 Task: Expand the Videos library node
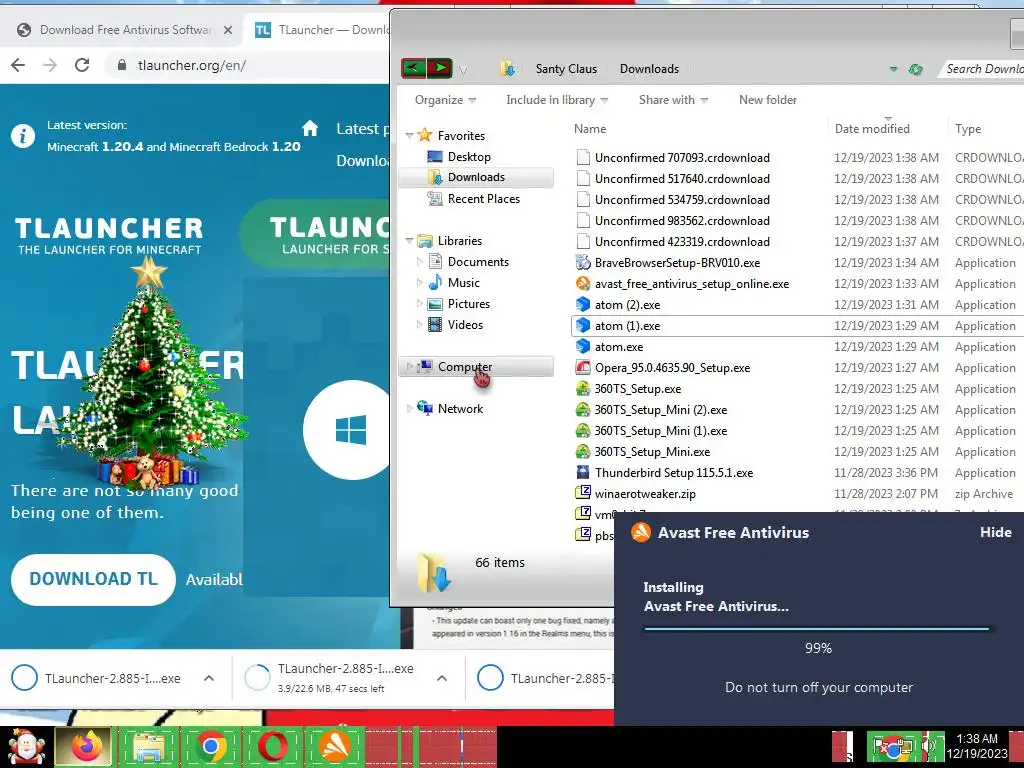pos(420,325)
